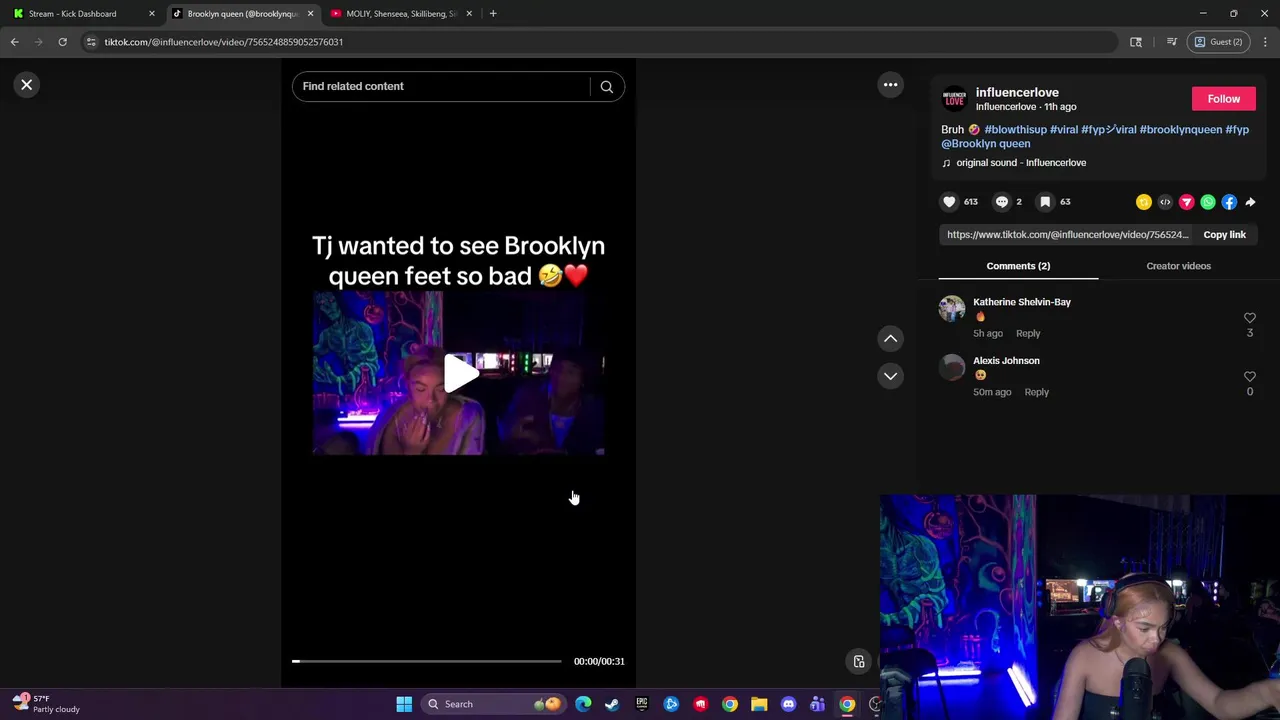Open Chrome three-dot menu
Image resolution: width=1280 pixels, height=720 pixels.
[x=1265, y=42]
